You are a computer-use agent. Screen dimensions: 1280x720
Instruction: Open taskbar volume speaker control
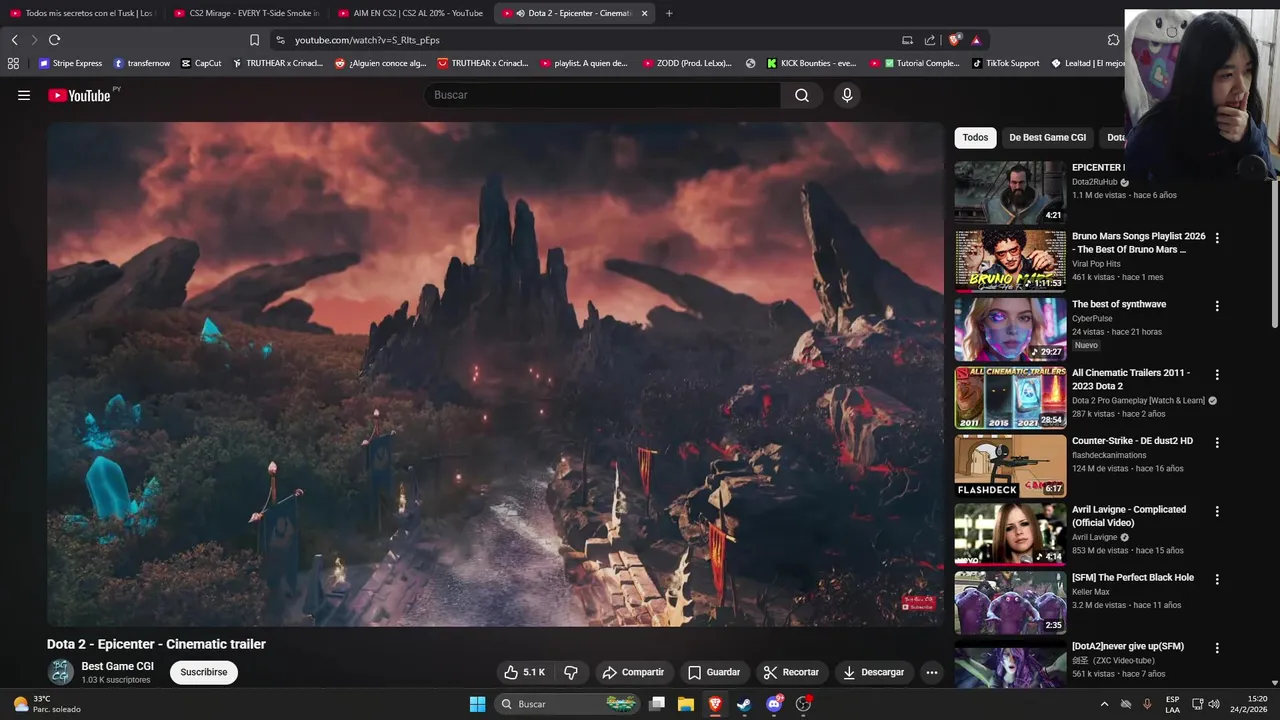[1214, 704]
